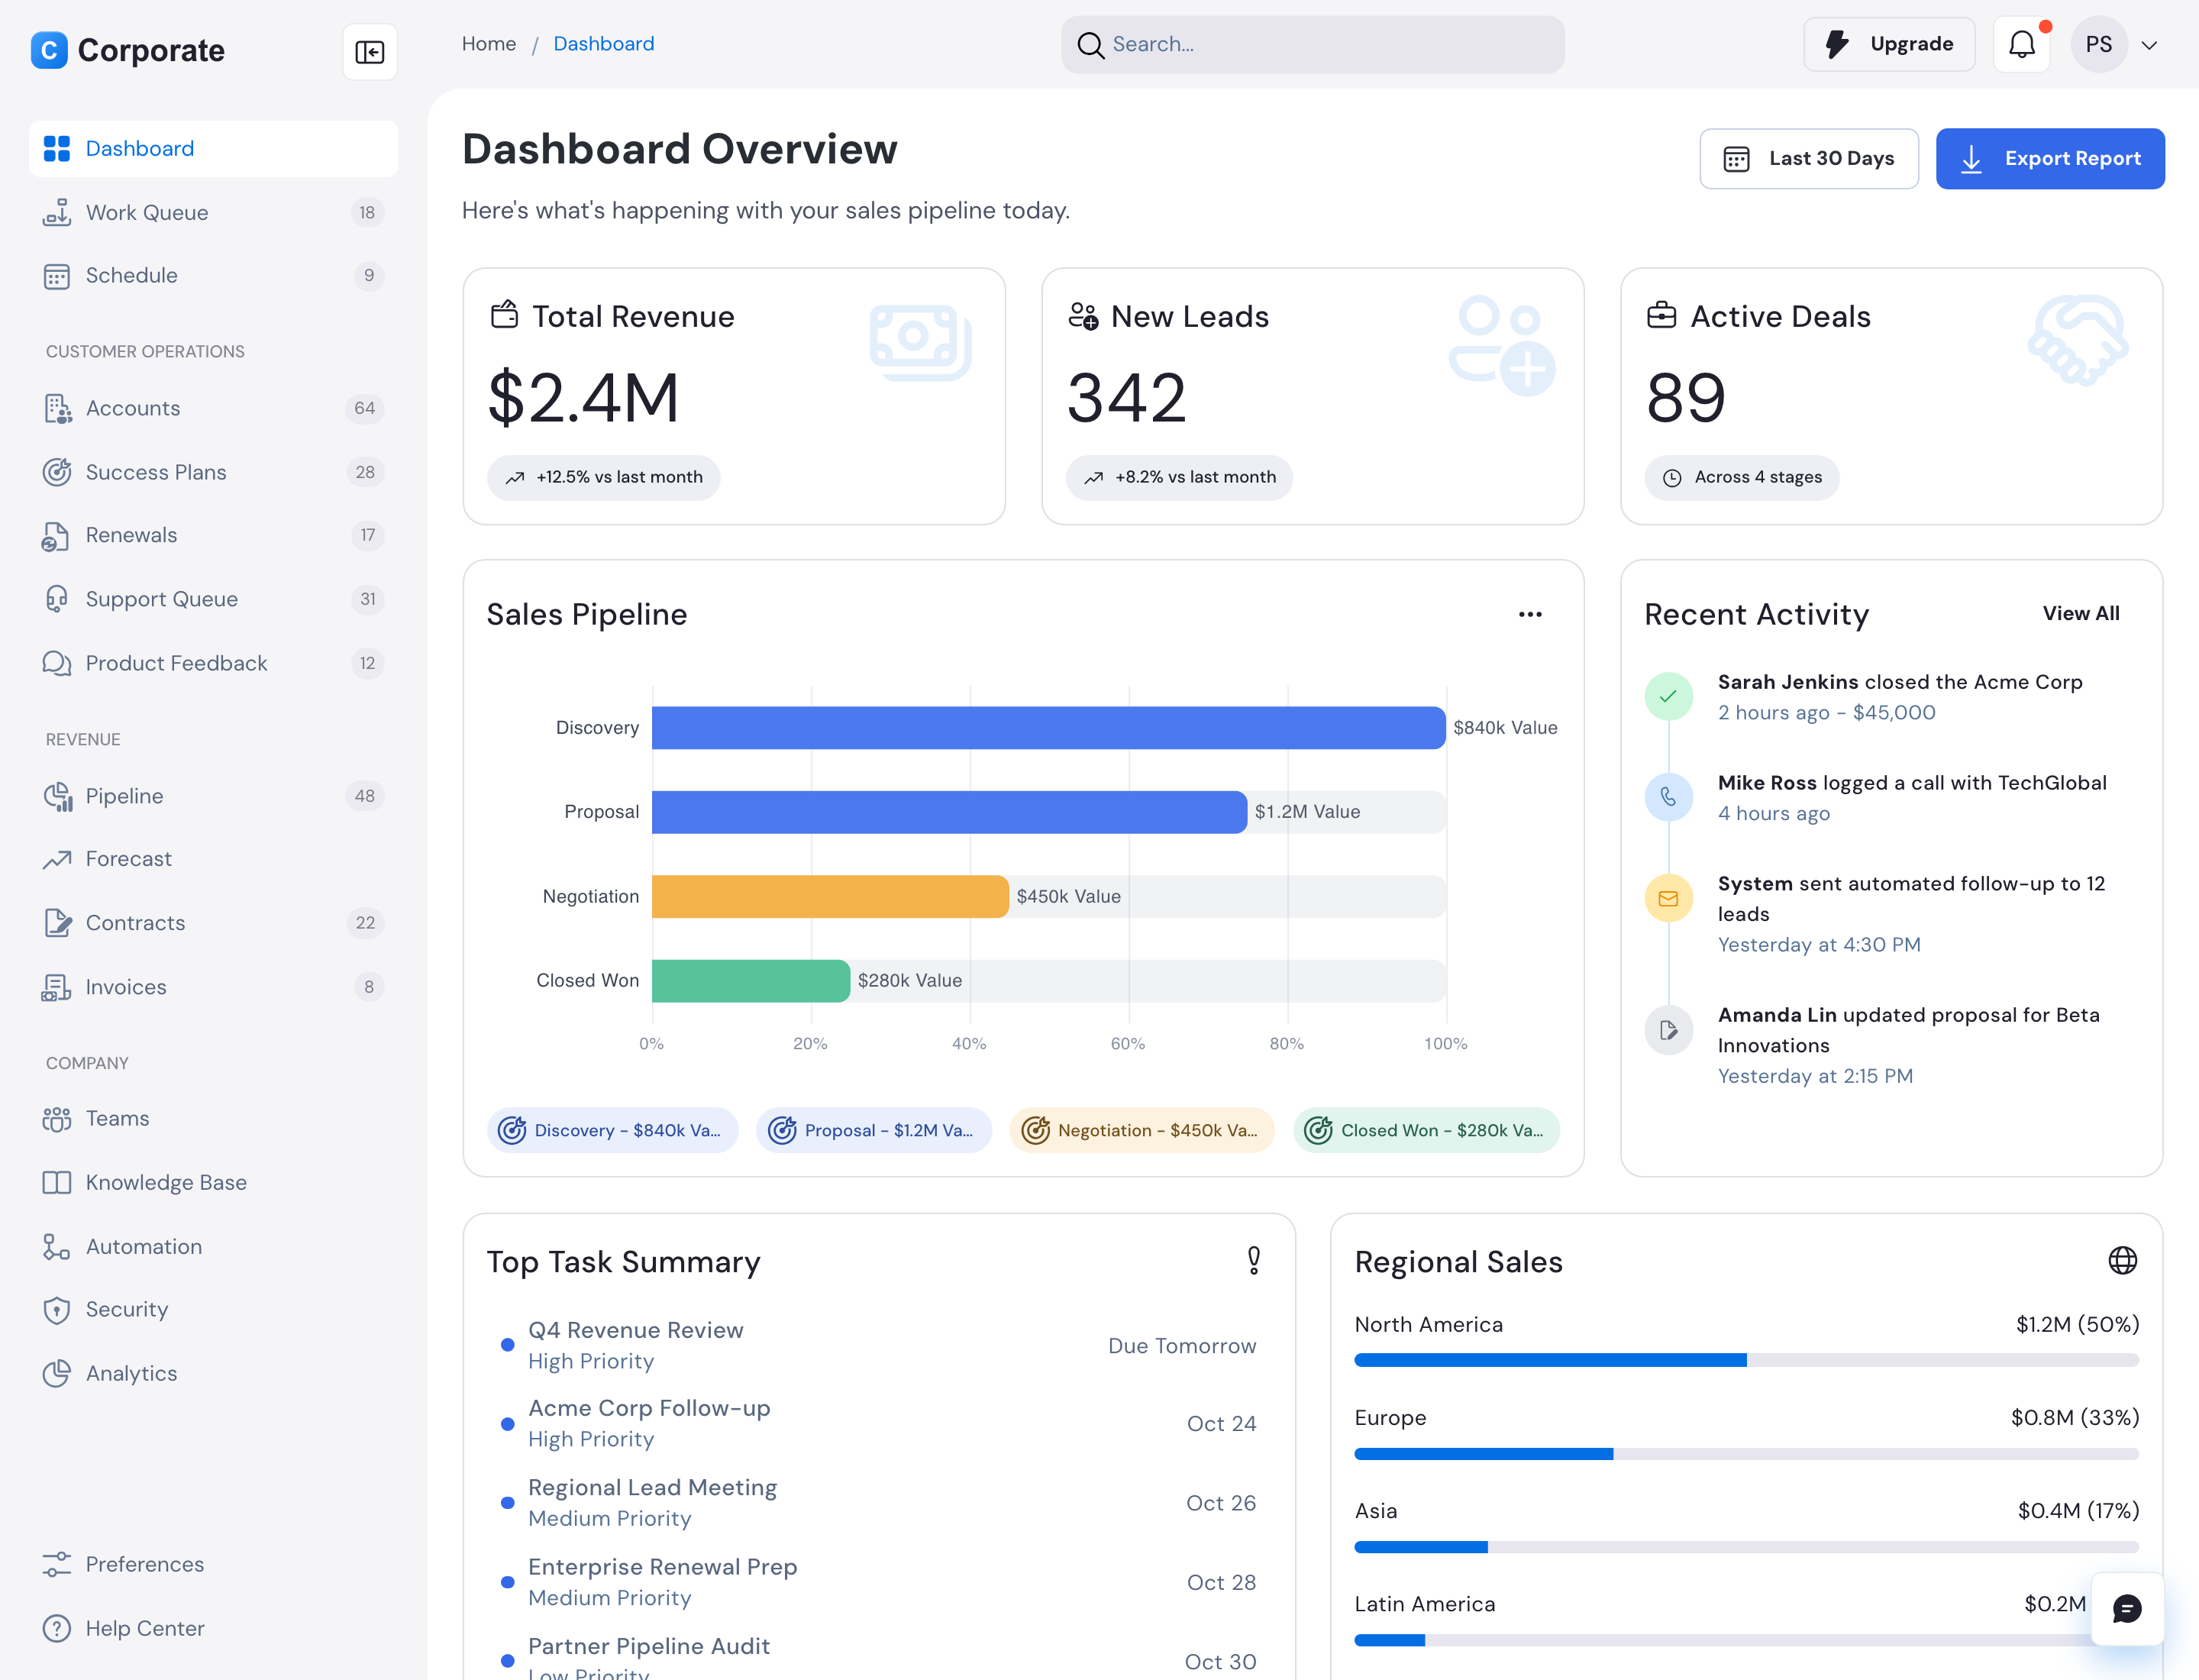Click the Success Plans target icon
Viewport: 2199px width, 1680px height.
tap(57, 472)
